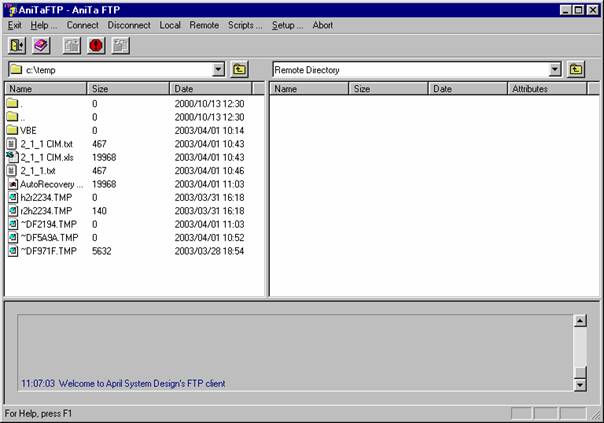Screen dimensions: 604x423
Task: Open the Connect menu
Action: 82,25
